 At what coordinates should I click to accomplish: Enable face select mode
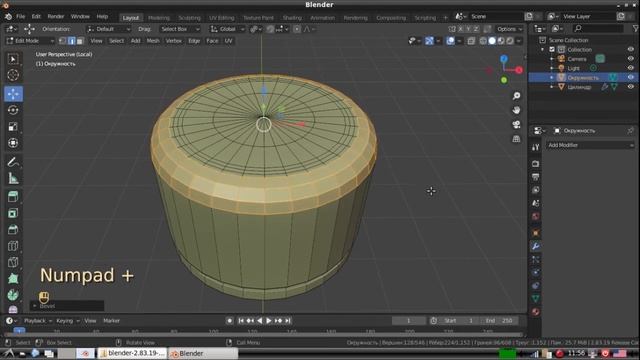coord(80,41)
